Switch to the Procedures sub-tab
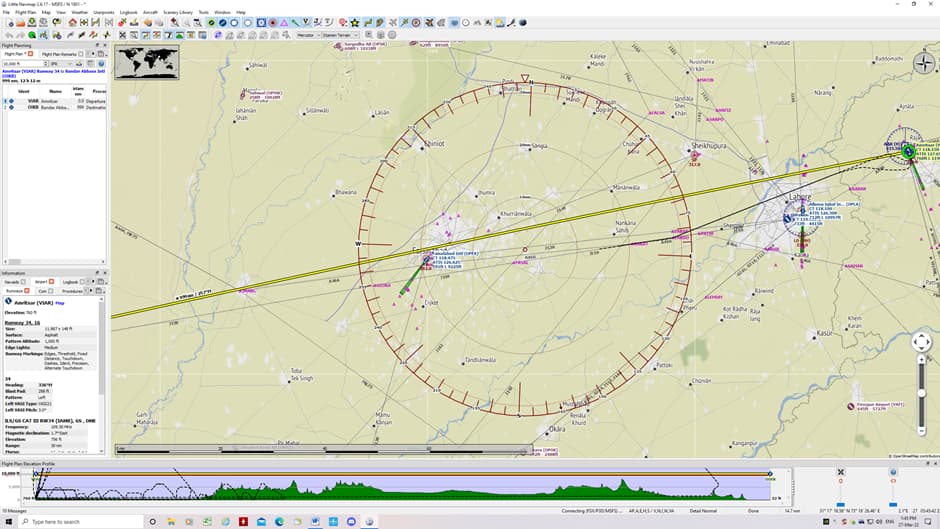This screenshot has height=529, width=940. point(73,291)
